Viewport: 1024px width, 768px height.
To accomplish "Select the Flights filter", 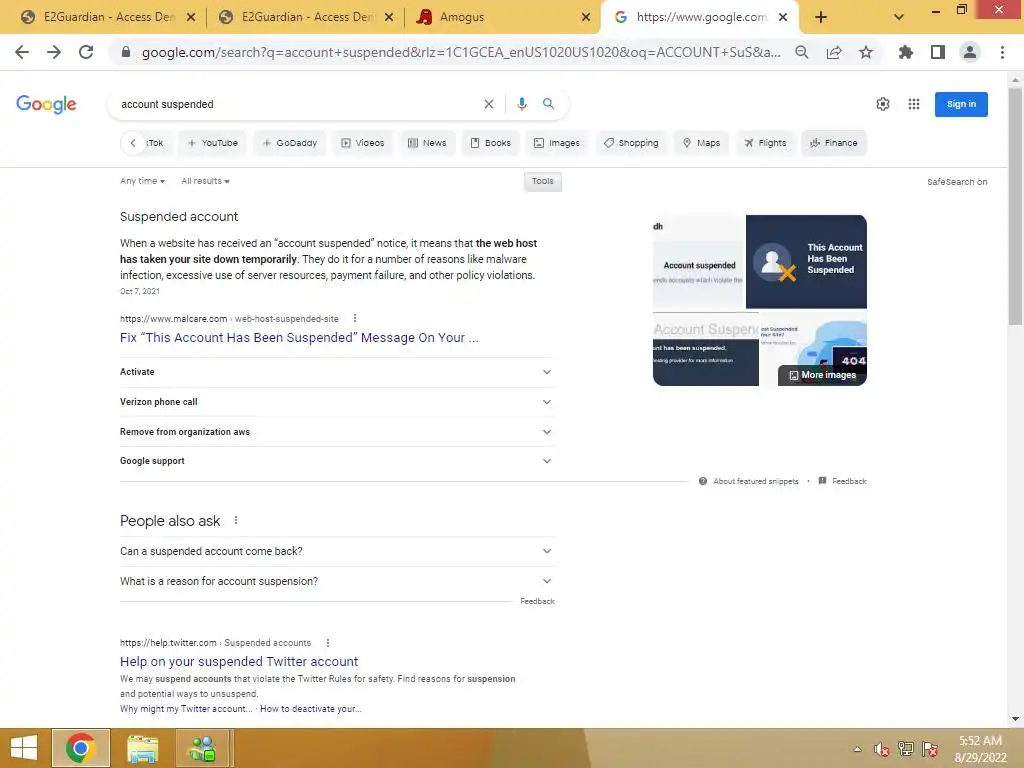I will [765, 143].
